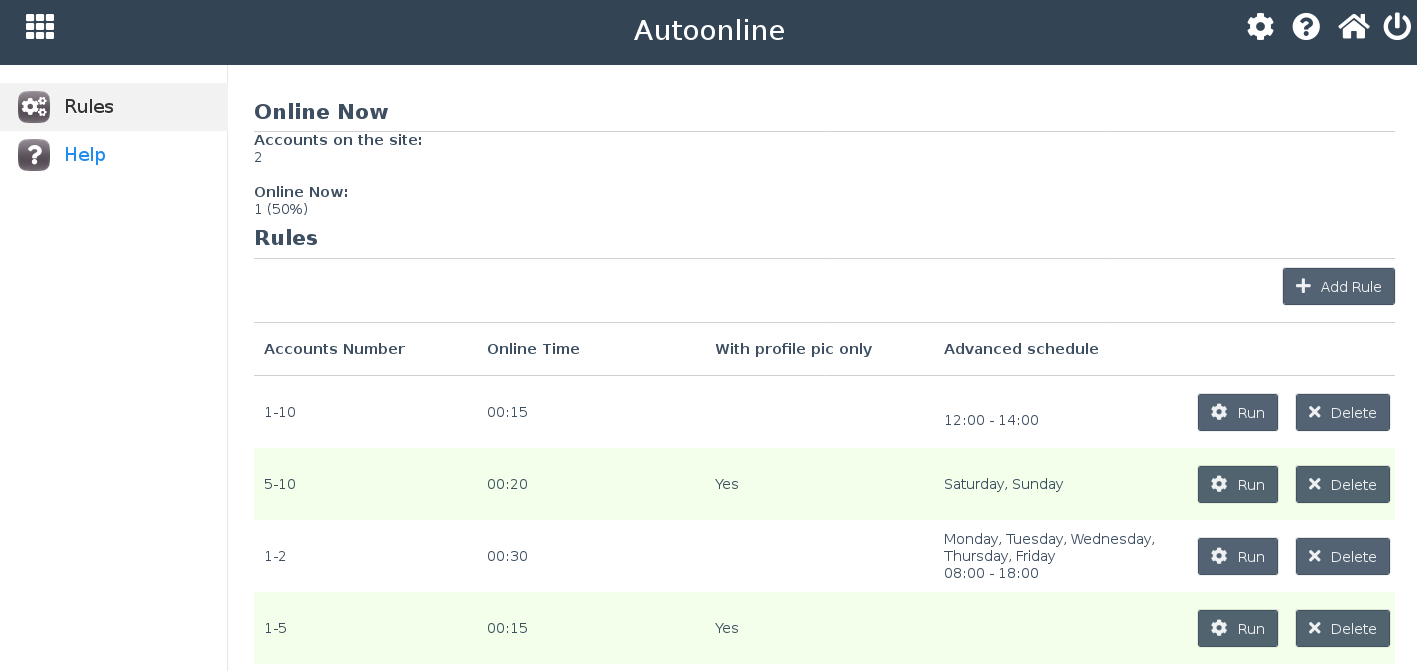
Task: Open settings via the gear icon
Action: pos(1260,27)
